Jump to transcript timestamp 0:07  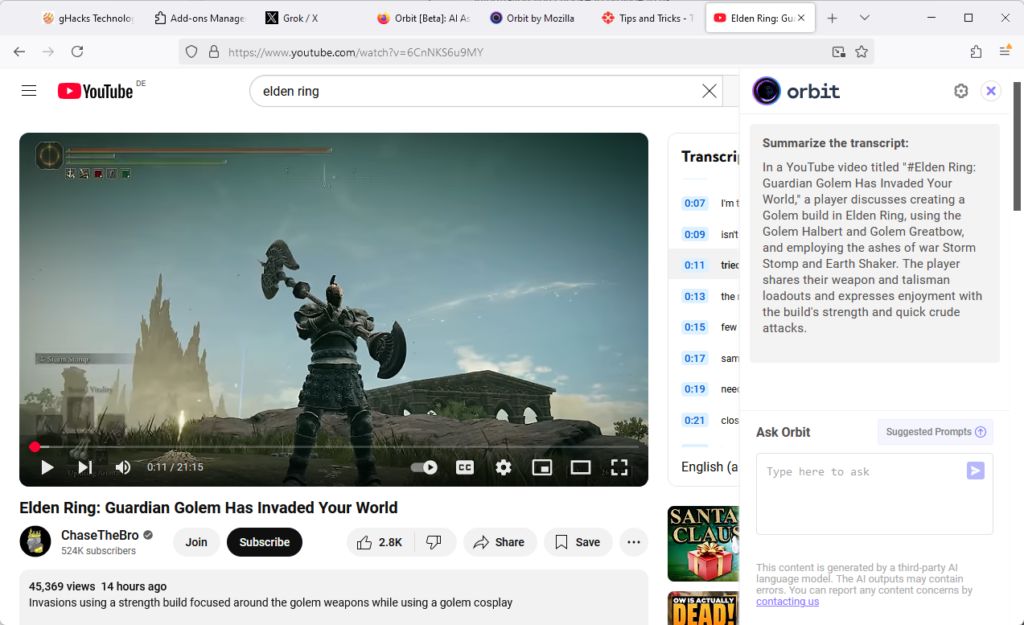pos(694,203)
